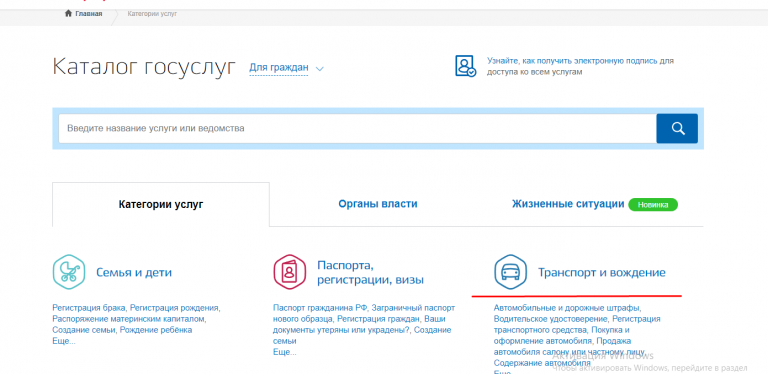
Task: Click the green Новинка badge
Action: click(653, 205)
